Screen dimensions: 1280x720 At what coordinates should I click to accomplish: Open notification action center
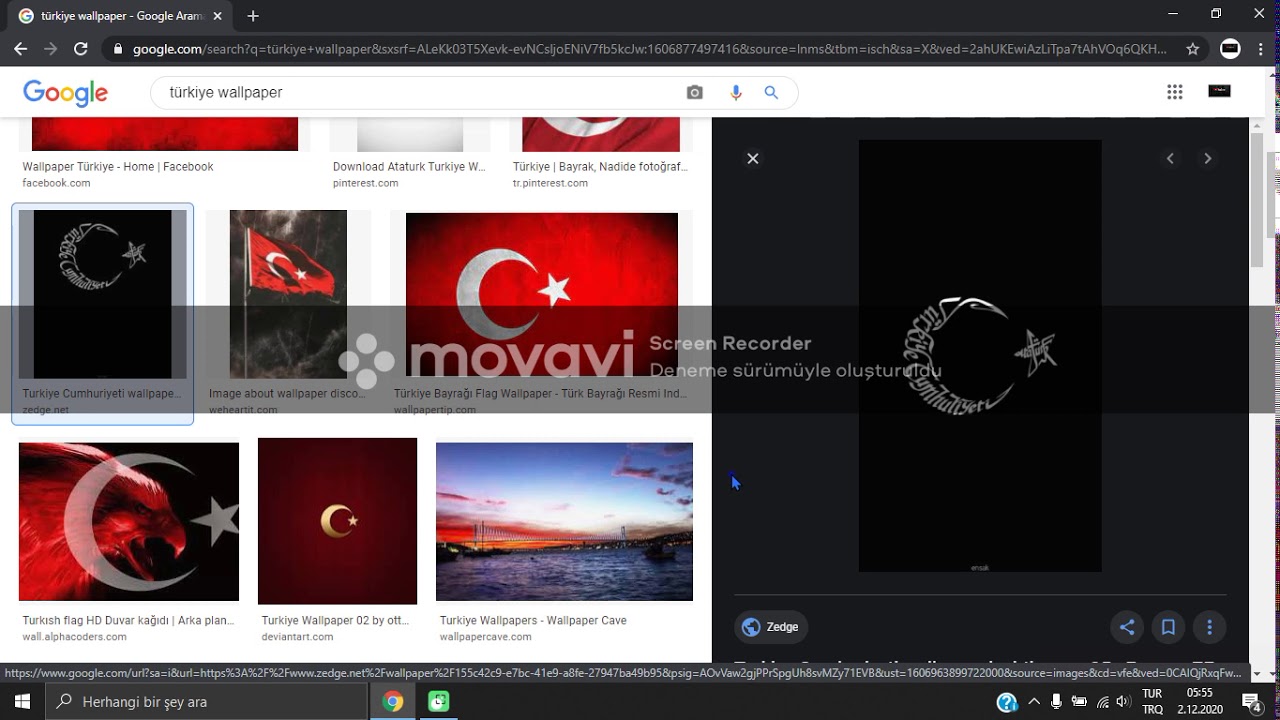point(1251,702)
